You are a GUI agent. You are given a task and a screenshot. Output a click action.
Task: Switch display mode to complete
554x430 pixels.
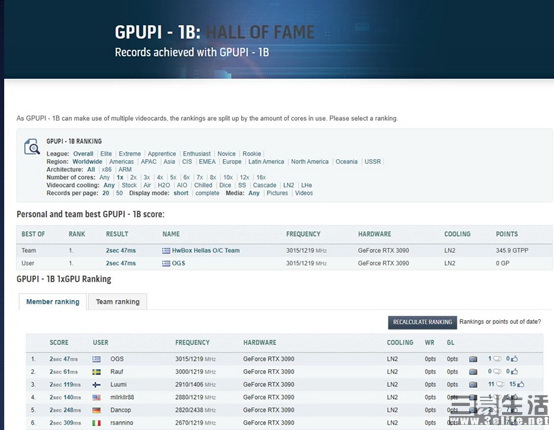click(207, 193)
